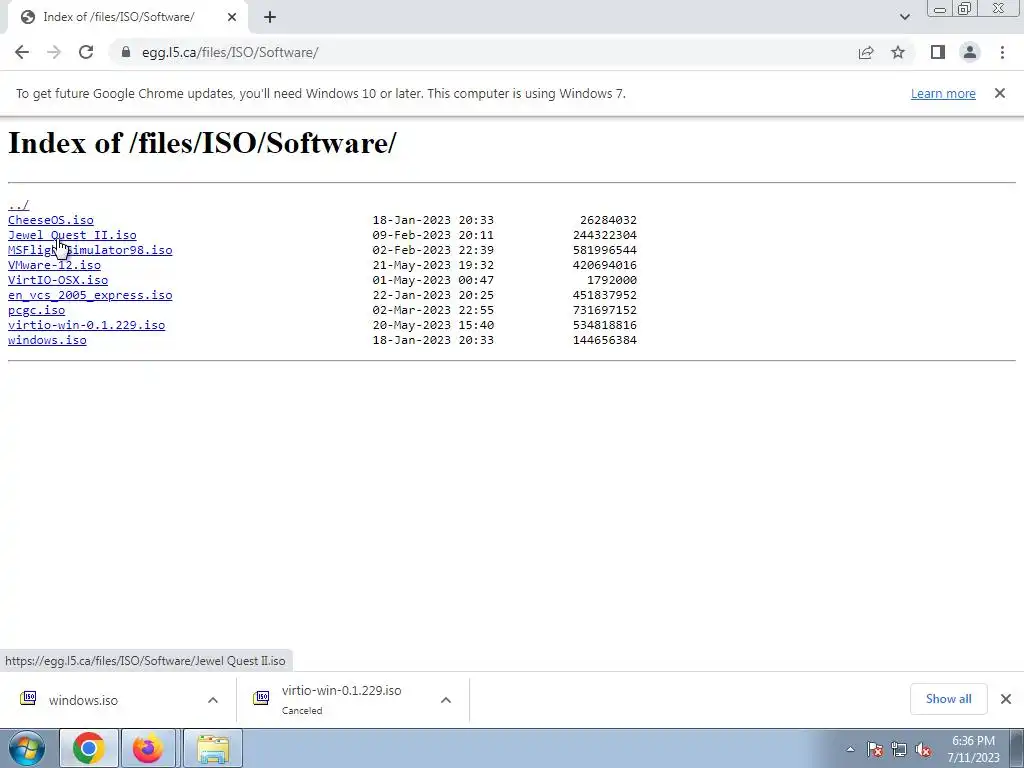Open the Learn more link

943,93
